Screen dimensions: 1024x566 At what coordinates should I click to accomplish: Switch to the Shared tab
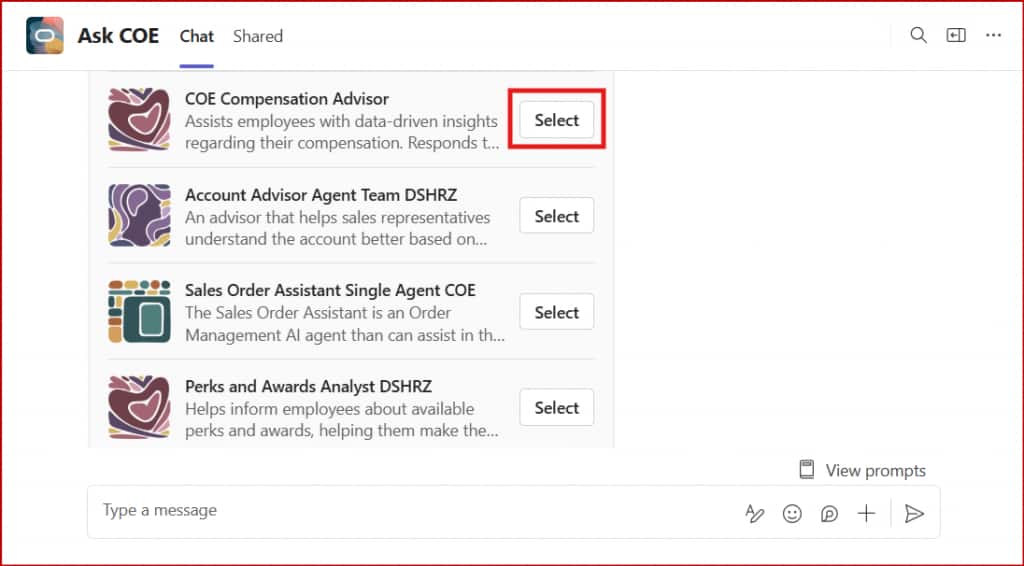point(258,36)
